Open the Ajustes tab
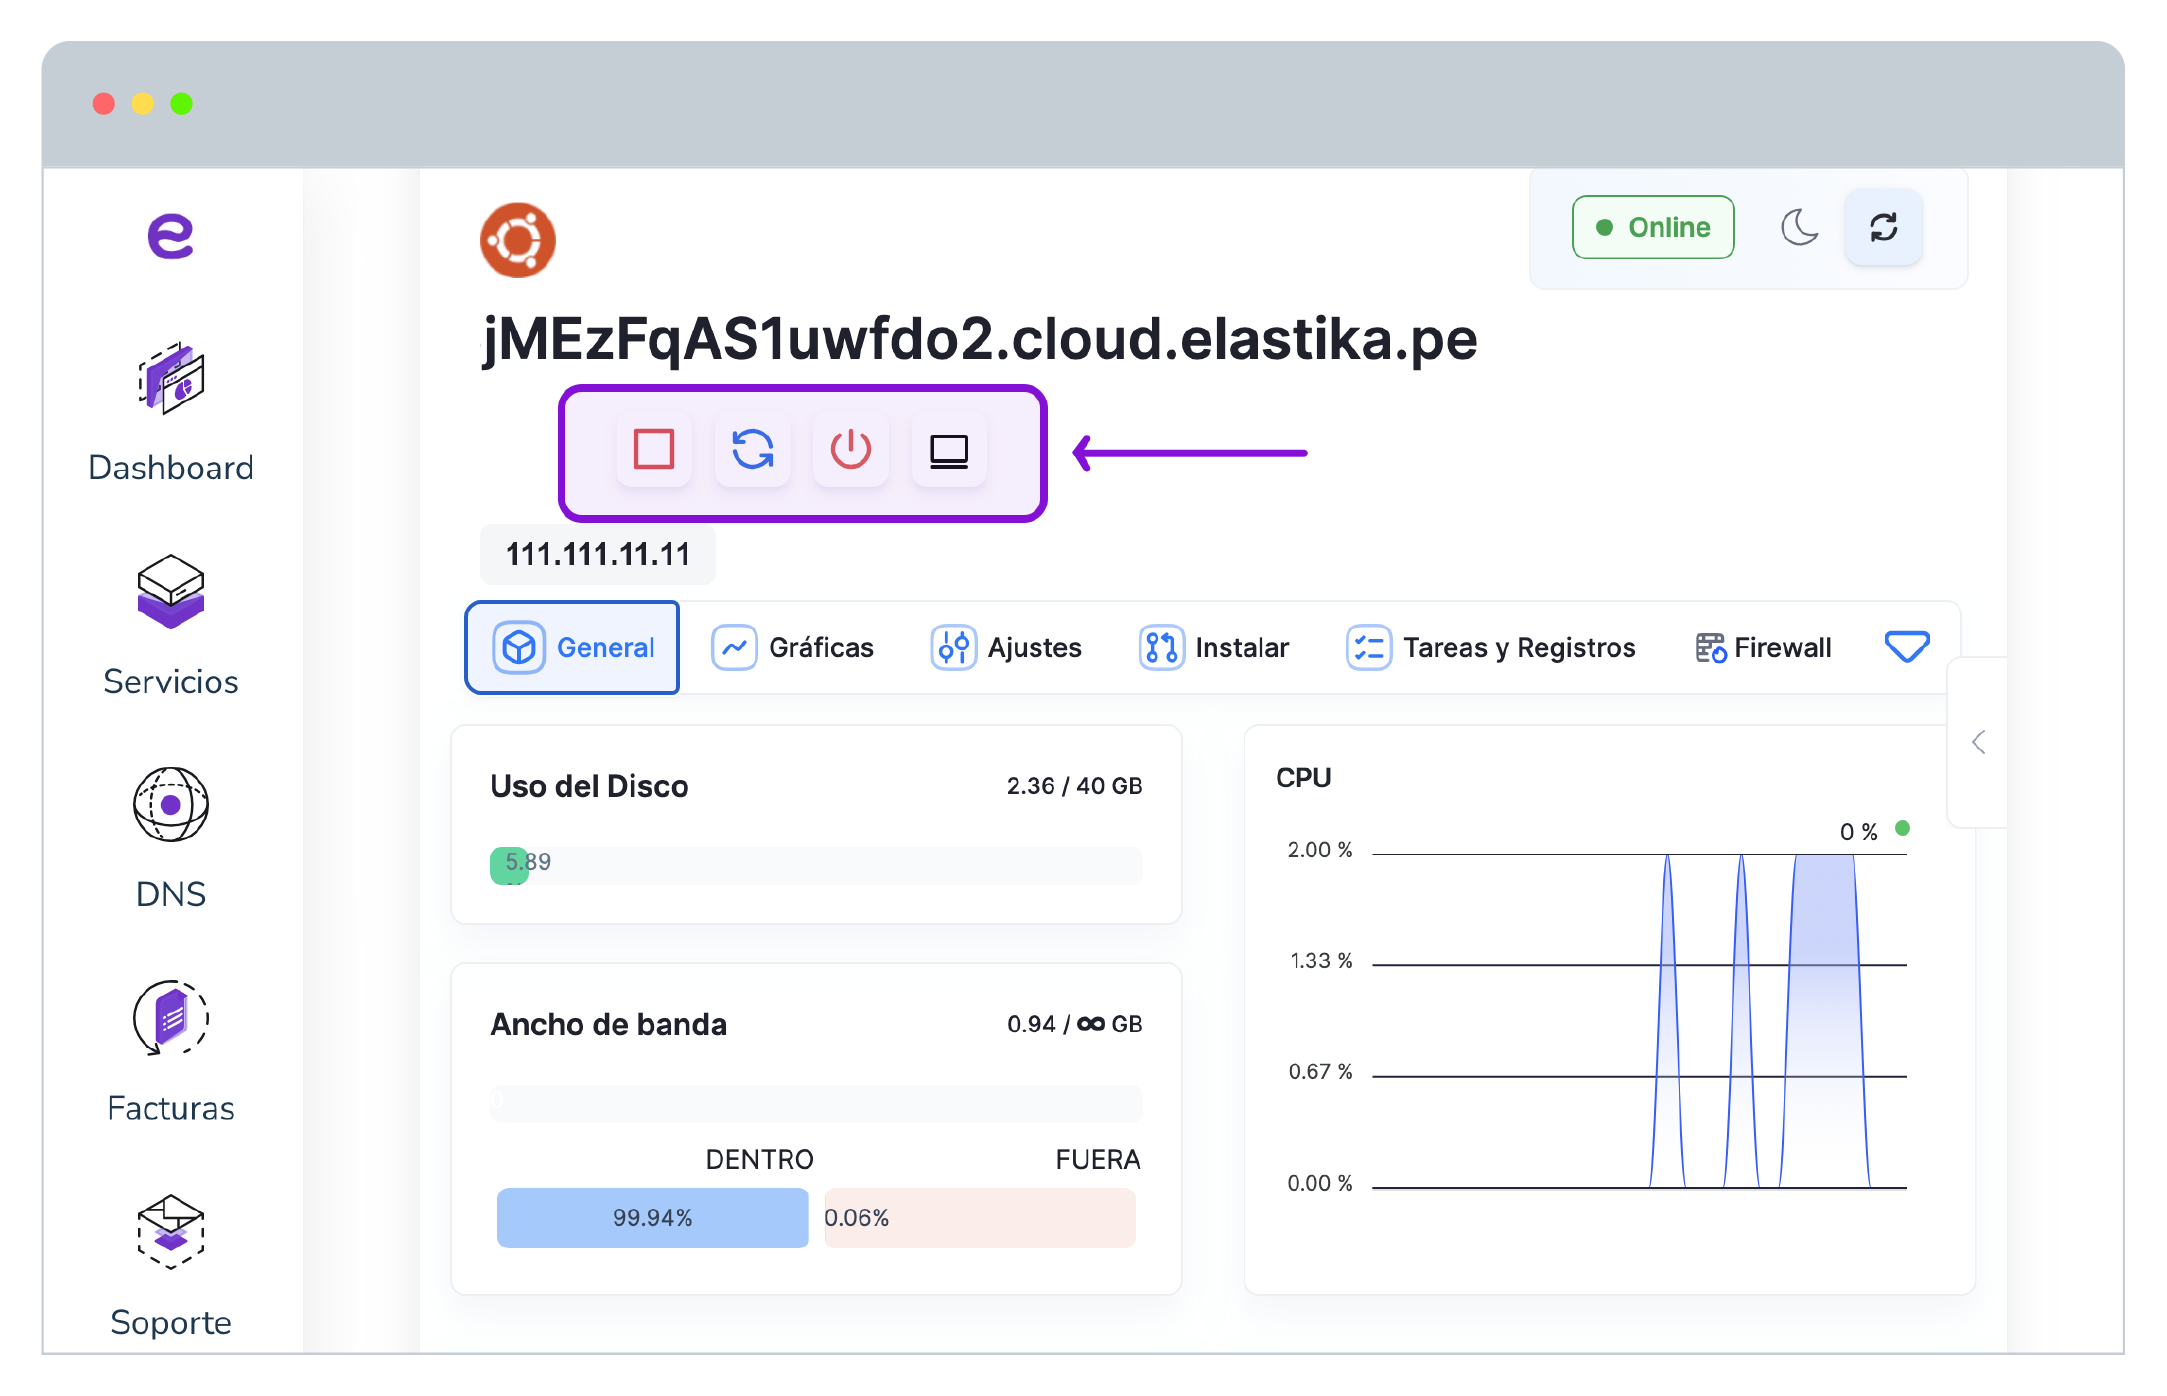 point(1007,648)
